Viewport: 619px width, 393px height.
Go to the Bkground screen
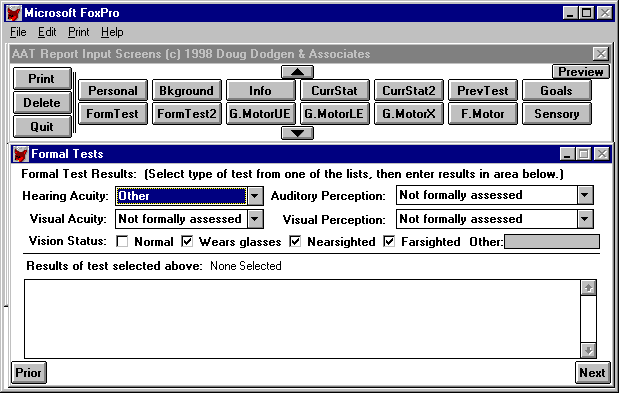pos(187,90)
